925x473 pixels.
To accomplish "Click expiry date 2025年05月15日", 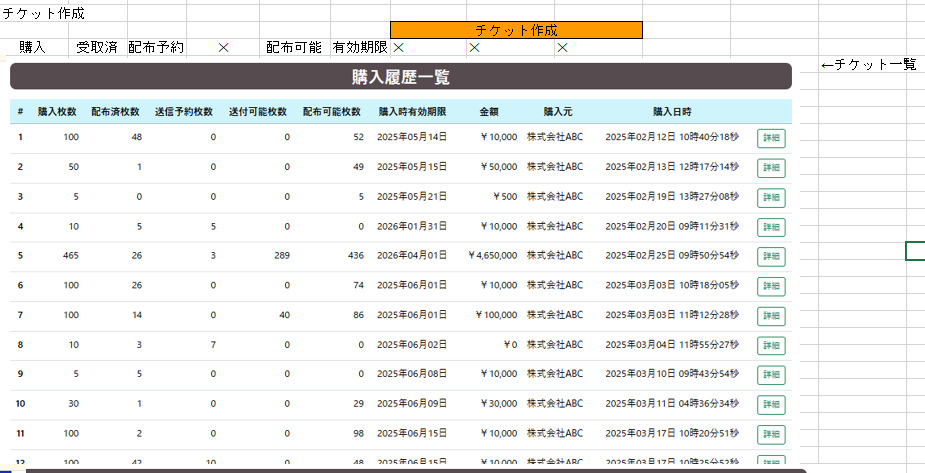I will click(412, 166).
